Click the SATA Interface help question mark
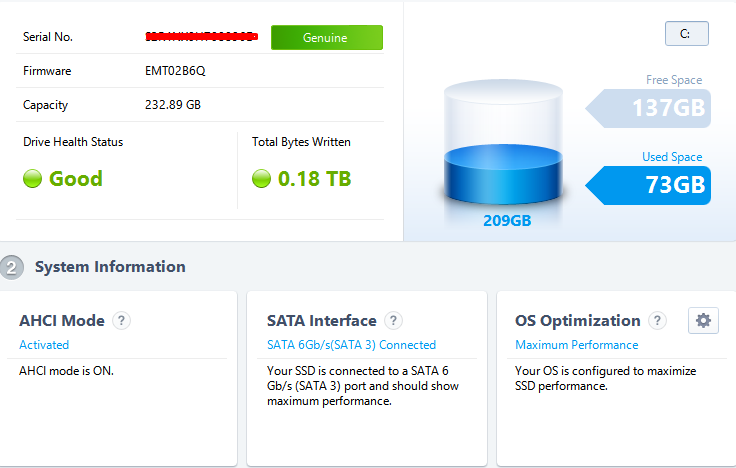This screenshot has width=736, height=468. (x=394, y=321)
